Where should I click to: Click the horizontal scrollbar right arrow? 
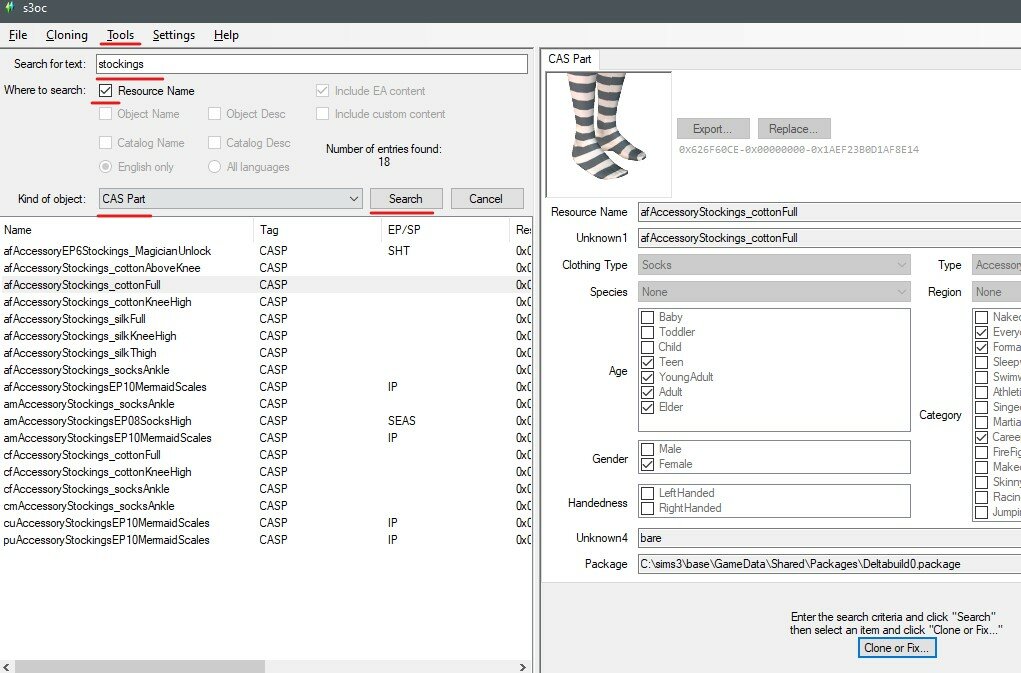coord(522,667)
